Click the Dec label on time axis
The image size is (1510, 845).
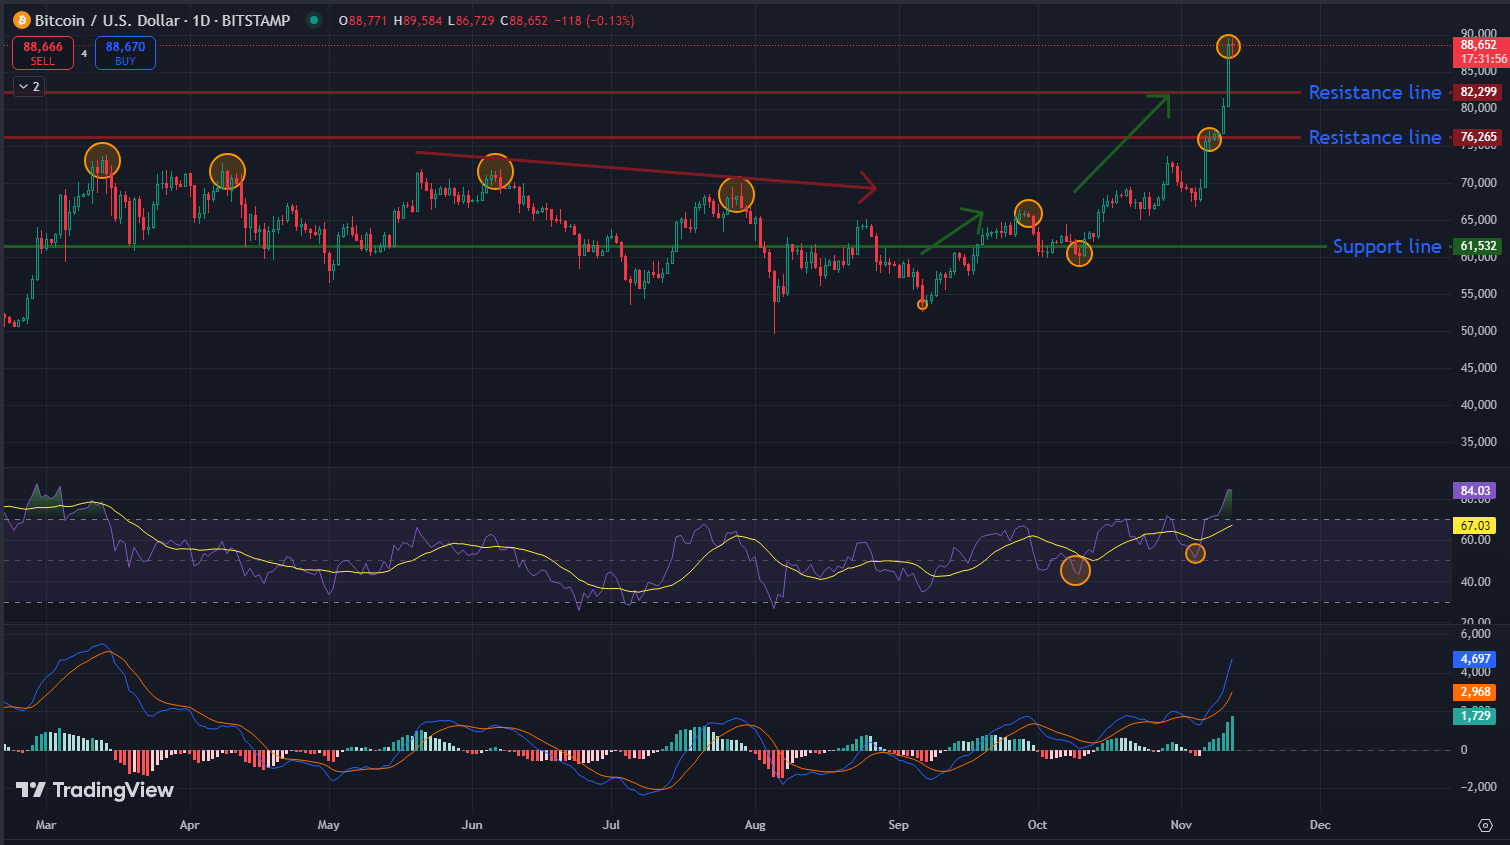pyautogui.click(x=1320, y=825)
